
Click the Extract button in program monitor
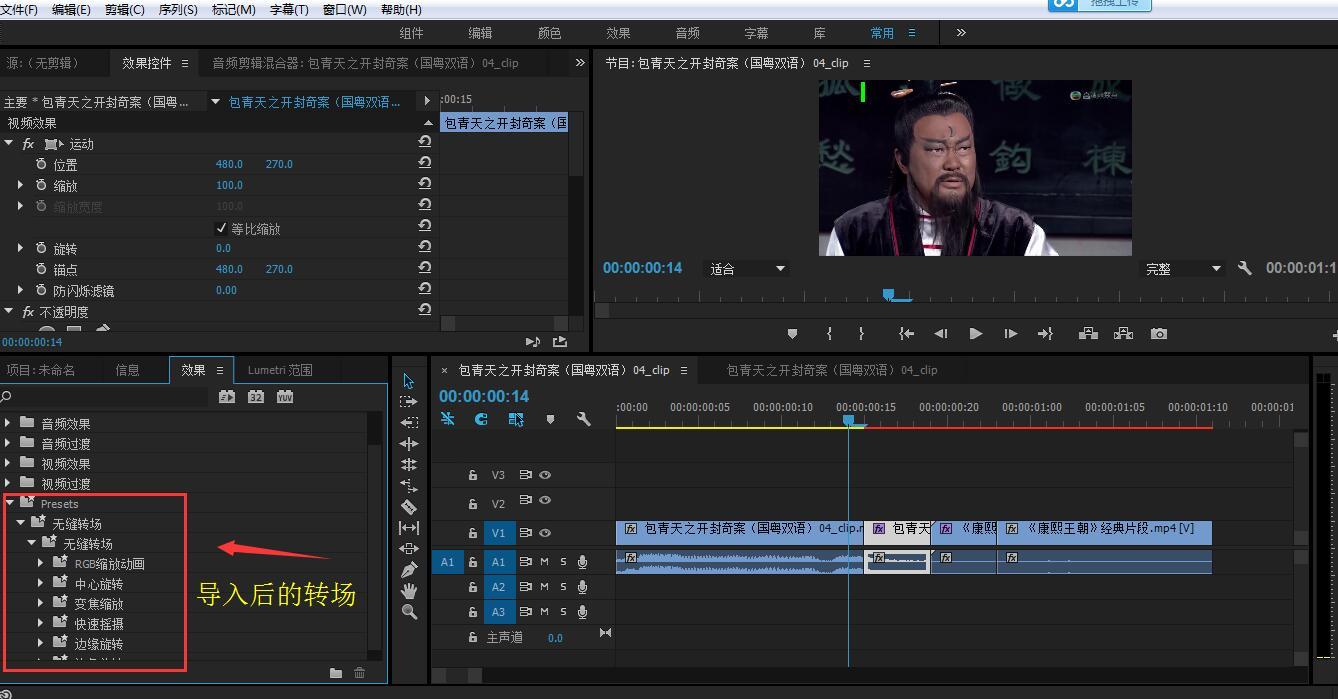click(1123, 334)
